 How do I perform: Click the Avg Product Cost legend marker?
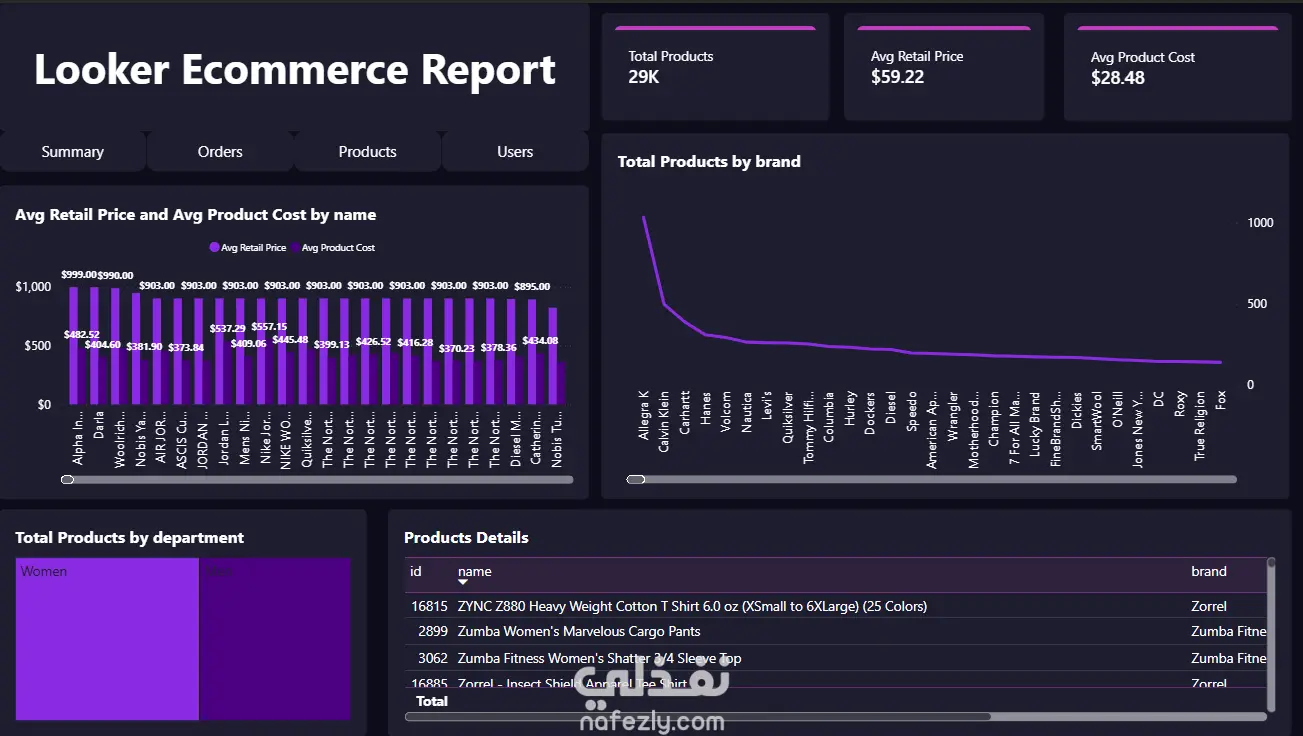[x=295, y=247]
